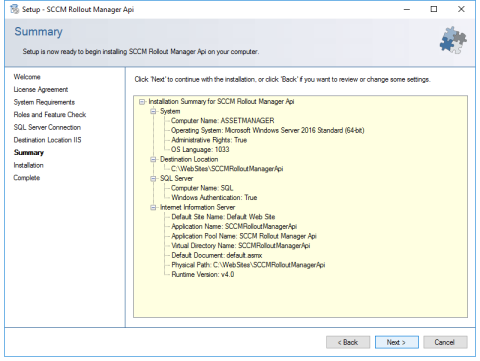Collapse the Destination Location node
480x361 pixels.
click(x=153, y=159)
